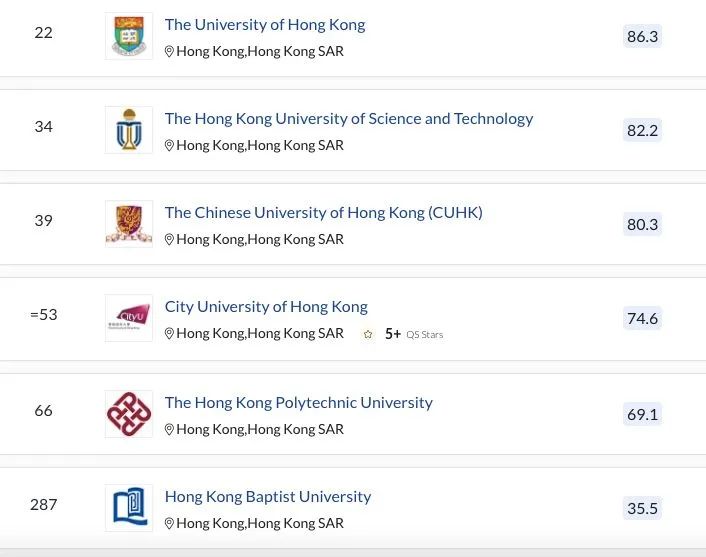
Task: Click the rank number 34
Action: [x=44, y=127]
